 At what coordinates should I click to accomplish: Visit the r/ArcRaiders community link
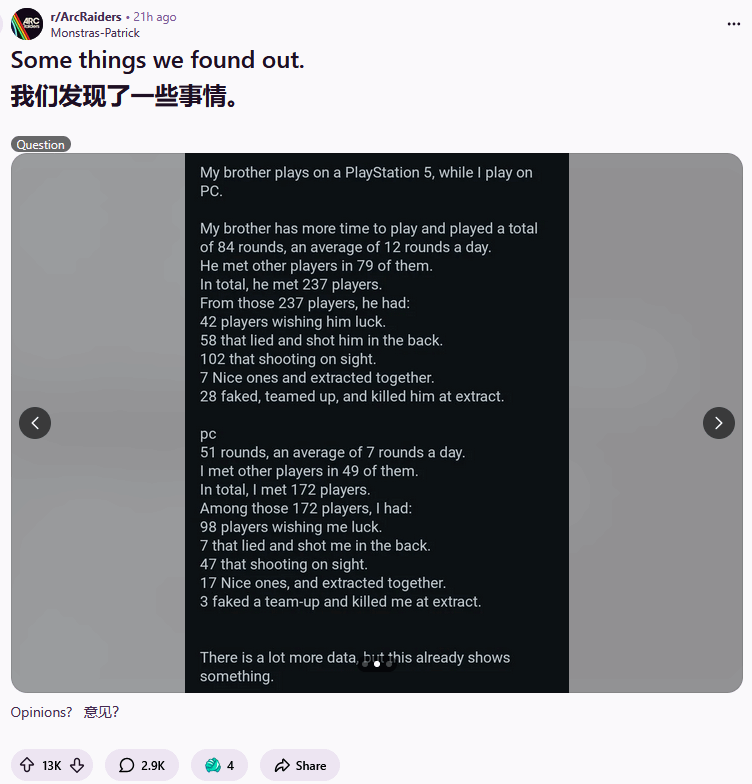[86, 17]
